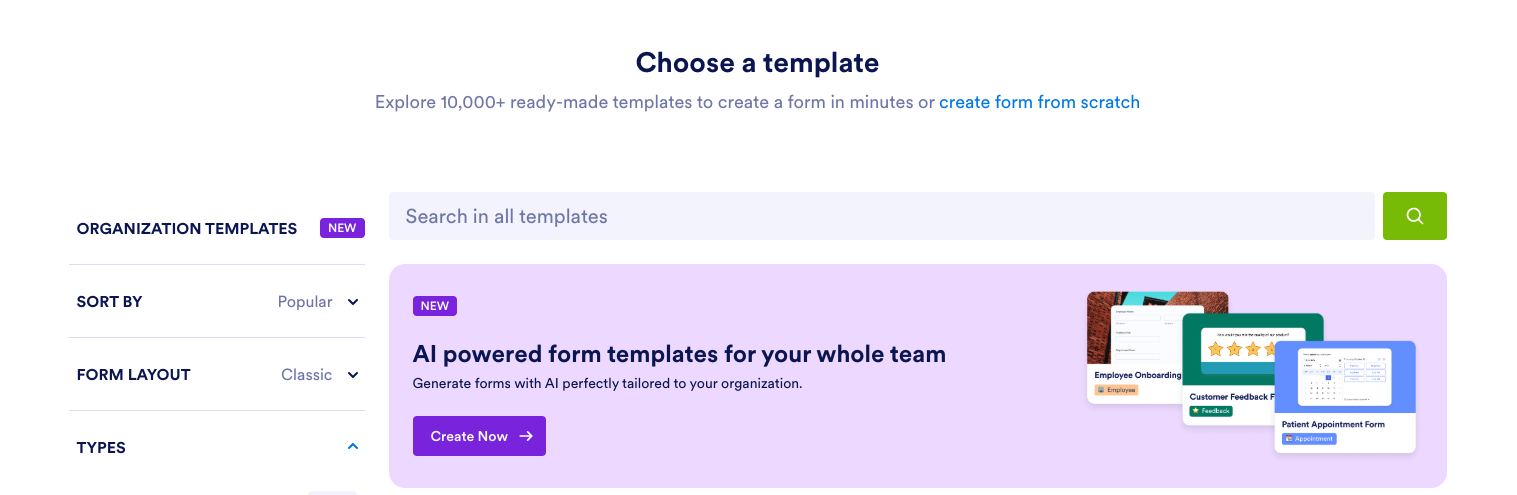
Task: Focus the Search in all templates field
Action: coord(880,216)
